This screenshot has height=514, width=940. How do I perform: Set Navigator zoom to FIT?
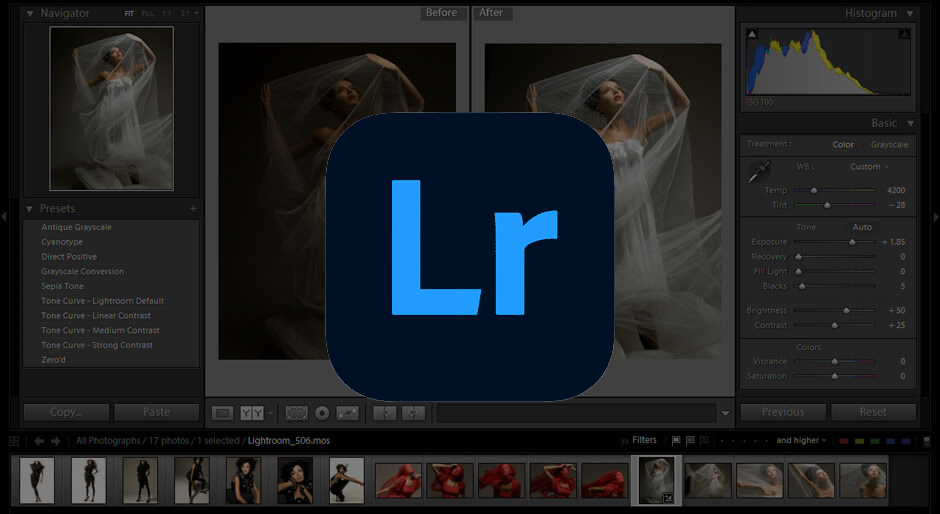coord(129,13)
